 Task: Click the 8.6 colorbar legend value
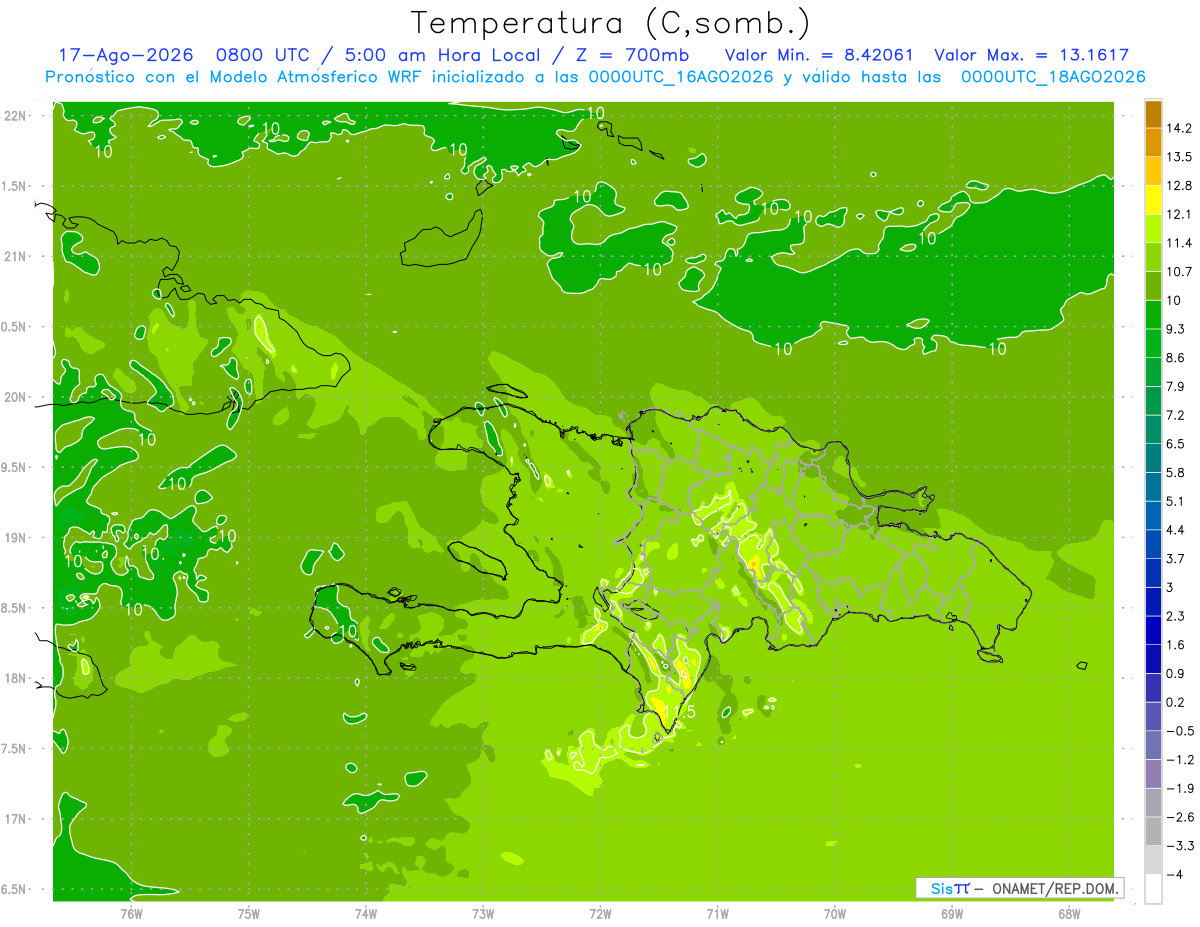tap(1176, 357)
